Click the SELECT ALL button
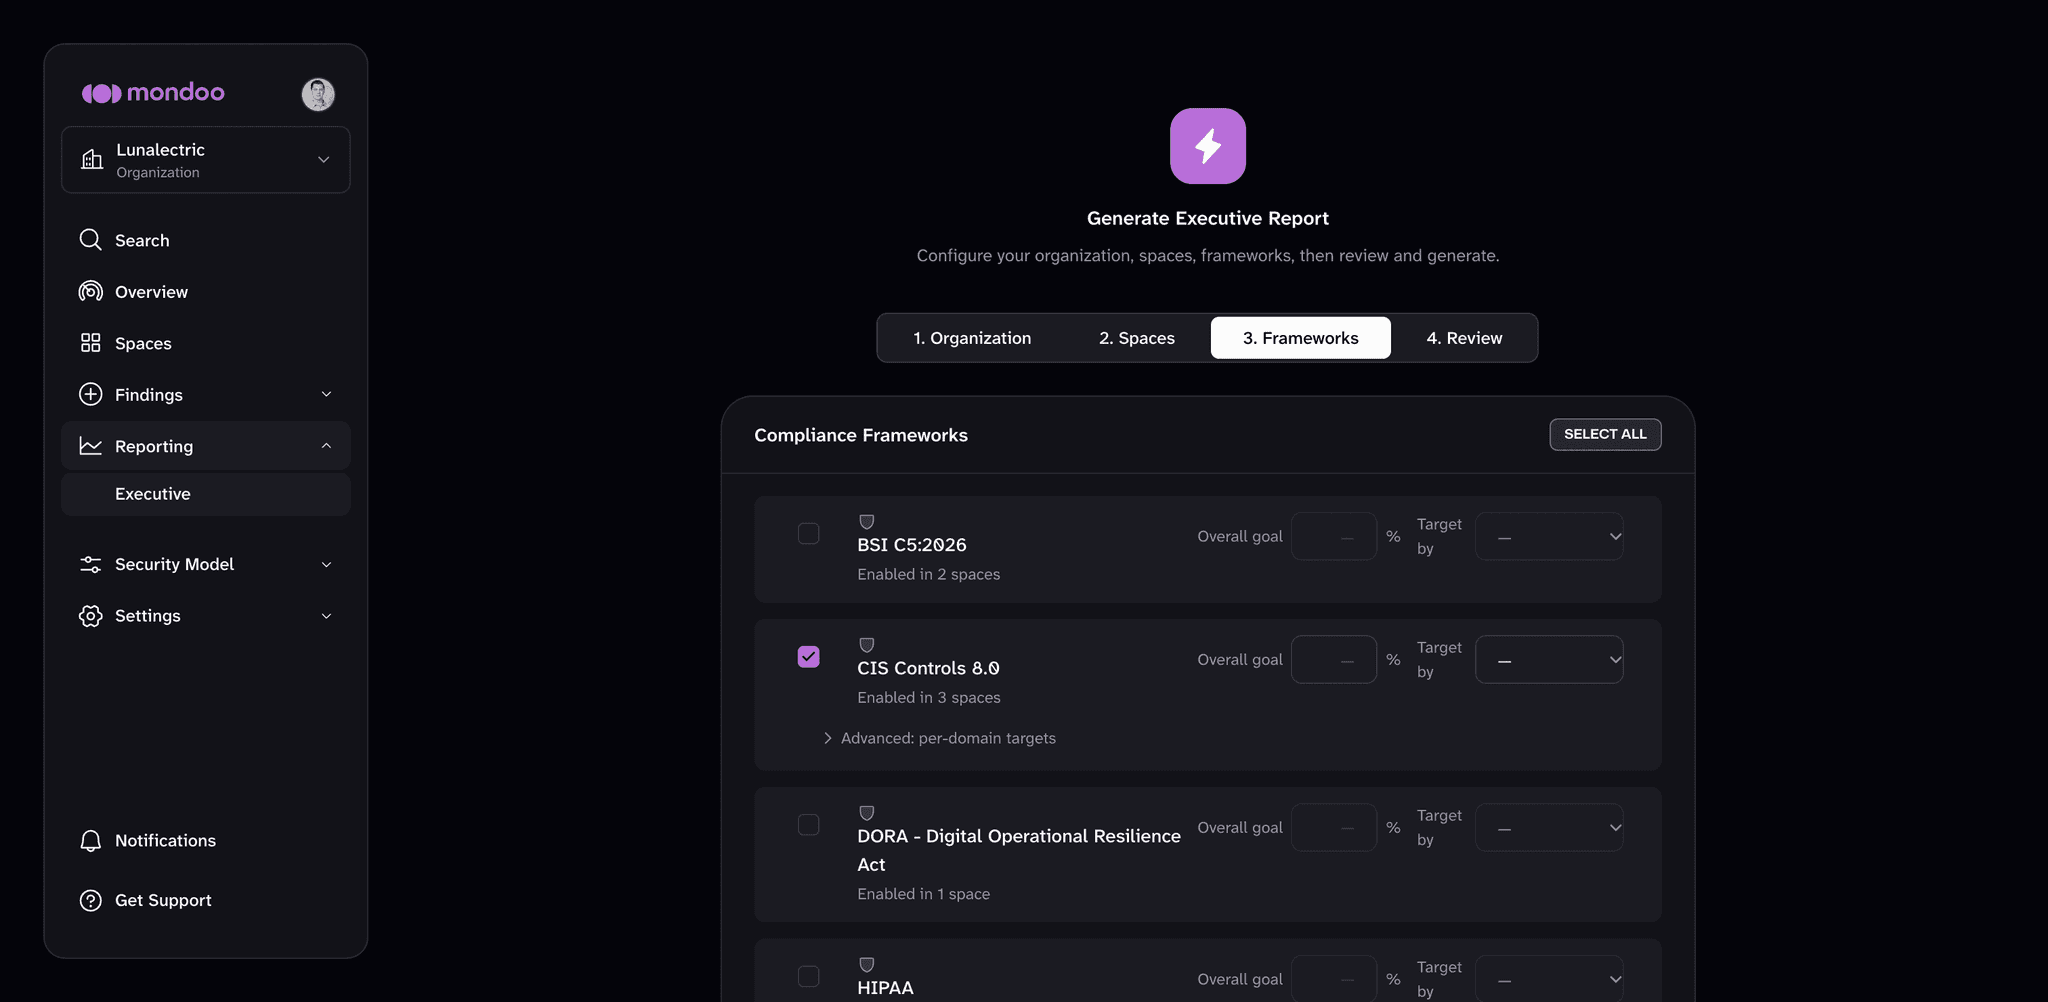The width and height of the screenshot is (2048, 1002). (x=1605, y=434)
